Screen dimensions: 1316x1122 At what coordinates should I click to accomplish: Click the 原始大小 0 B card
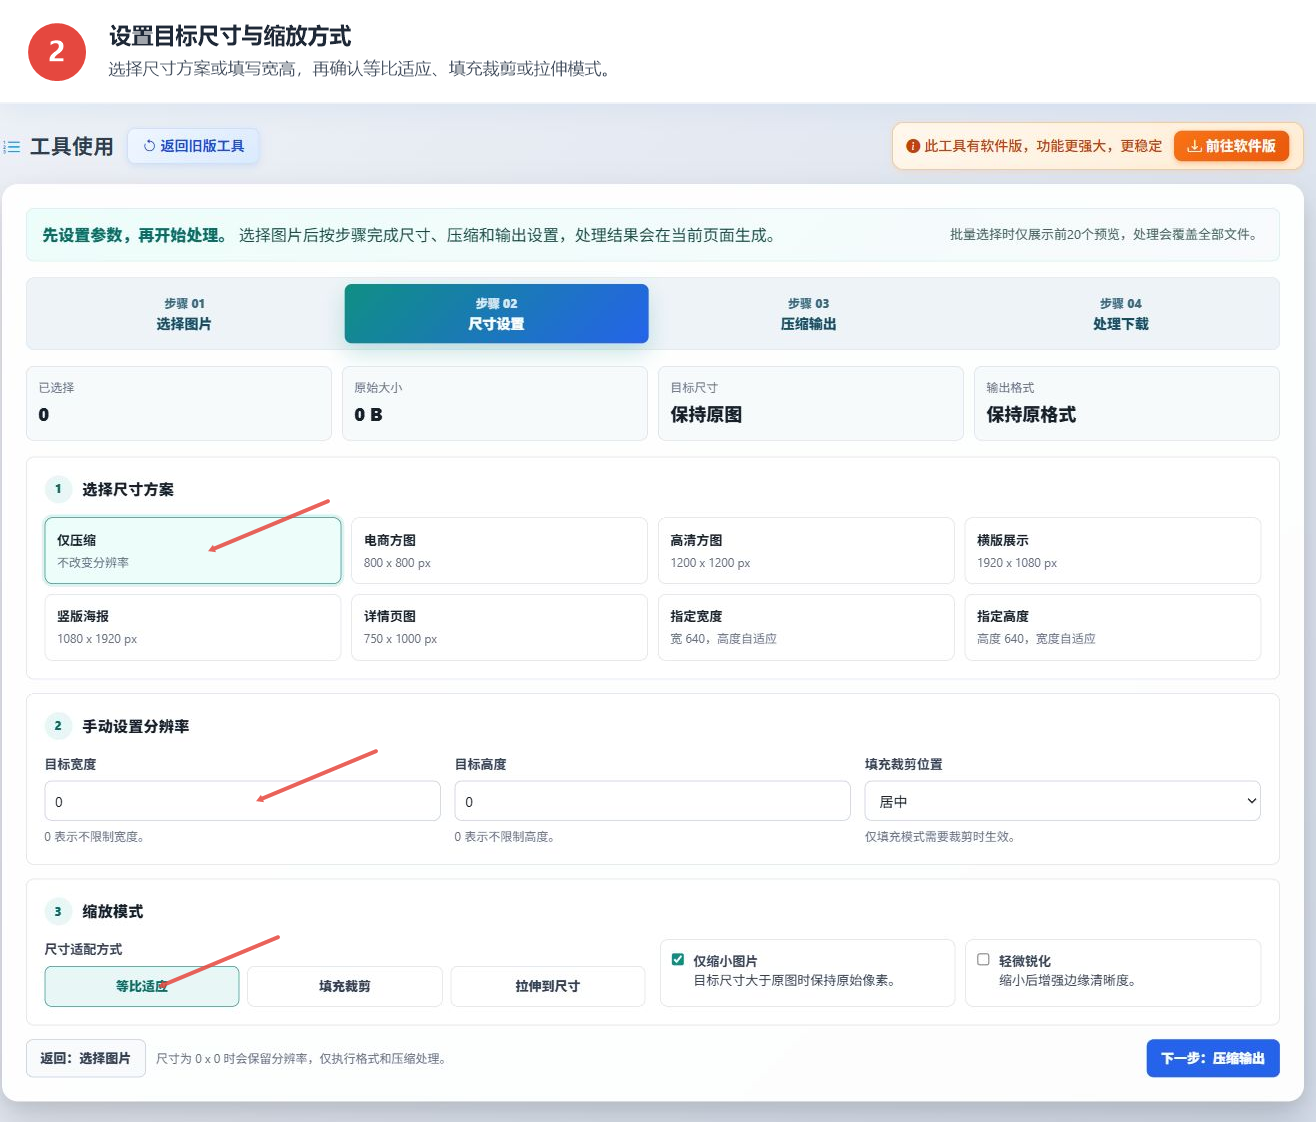pyautogui.click(x=495, y=403)
